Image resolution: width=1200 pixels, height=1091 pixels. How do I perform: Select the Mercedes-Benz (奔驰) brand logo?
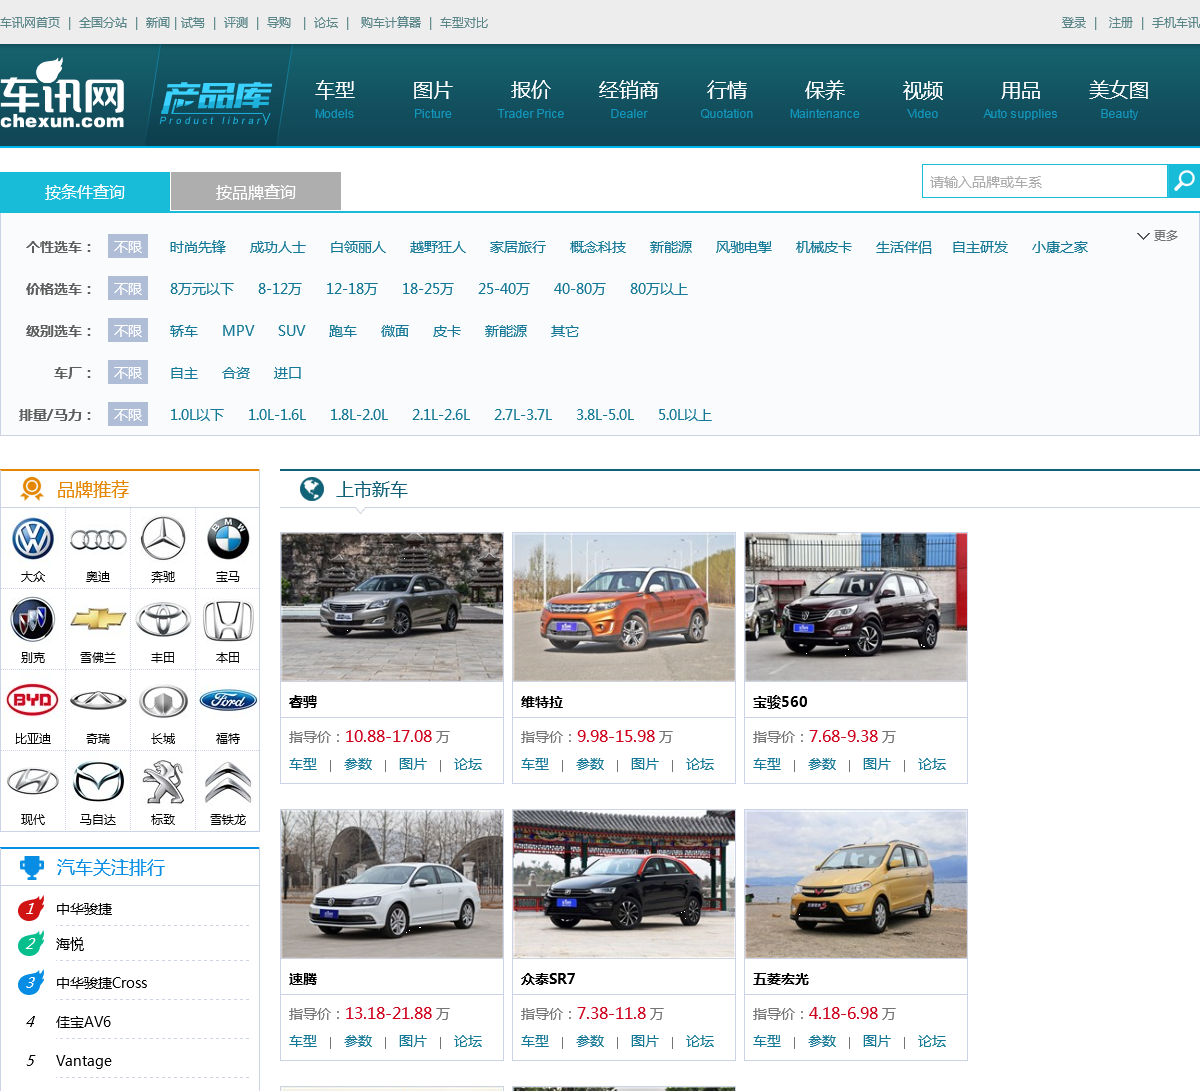point(163,539)
